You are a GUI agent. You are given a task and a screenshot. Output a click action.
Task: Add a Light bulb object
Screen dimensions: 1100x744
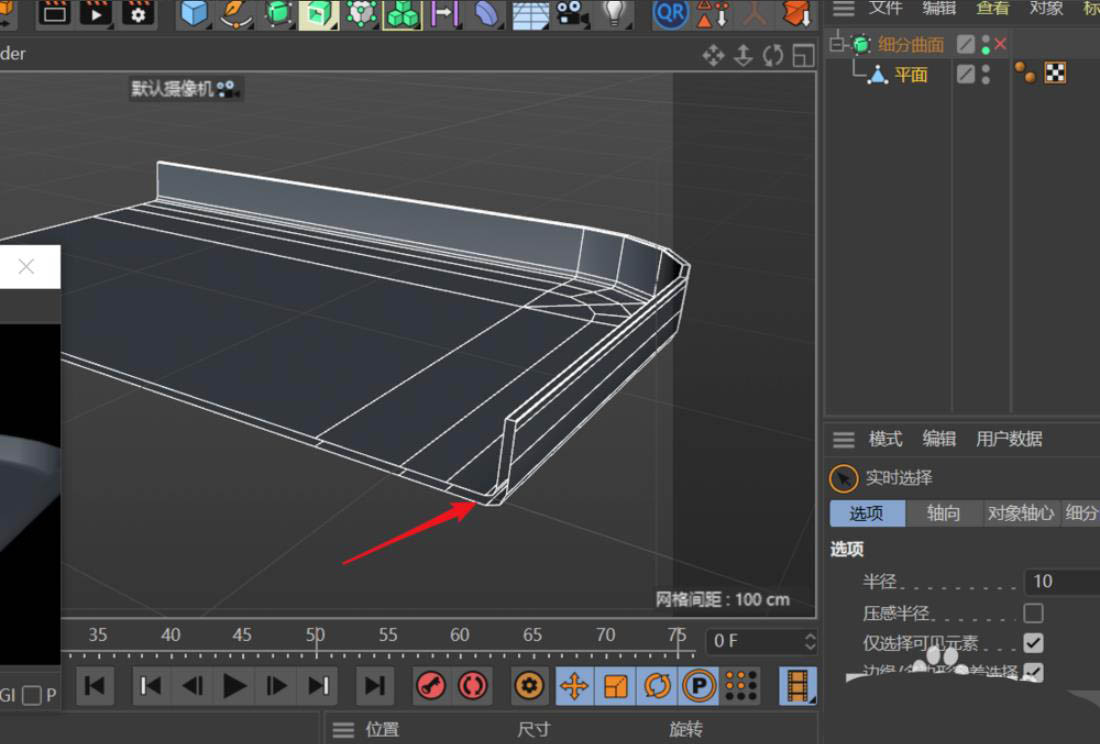[615, 13]
